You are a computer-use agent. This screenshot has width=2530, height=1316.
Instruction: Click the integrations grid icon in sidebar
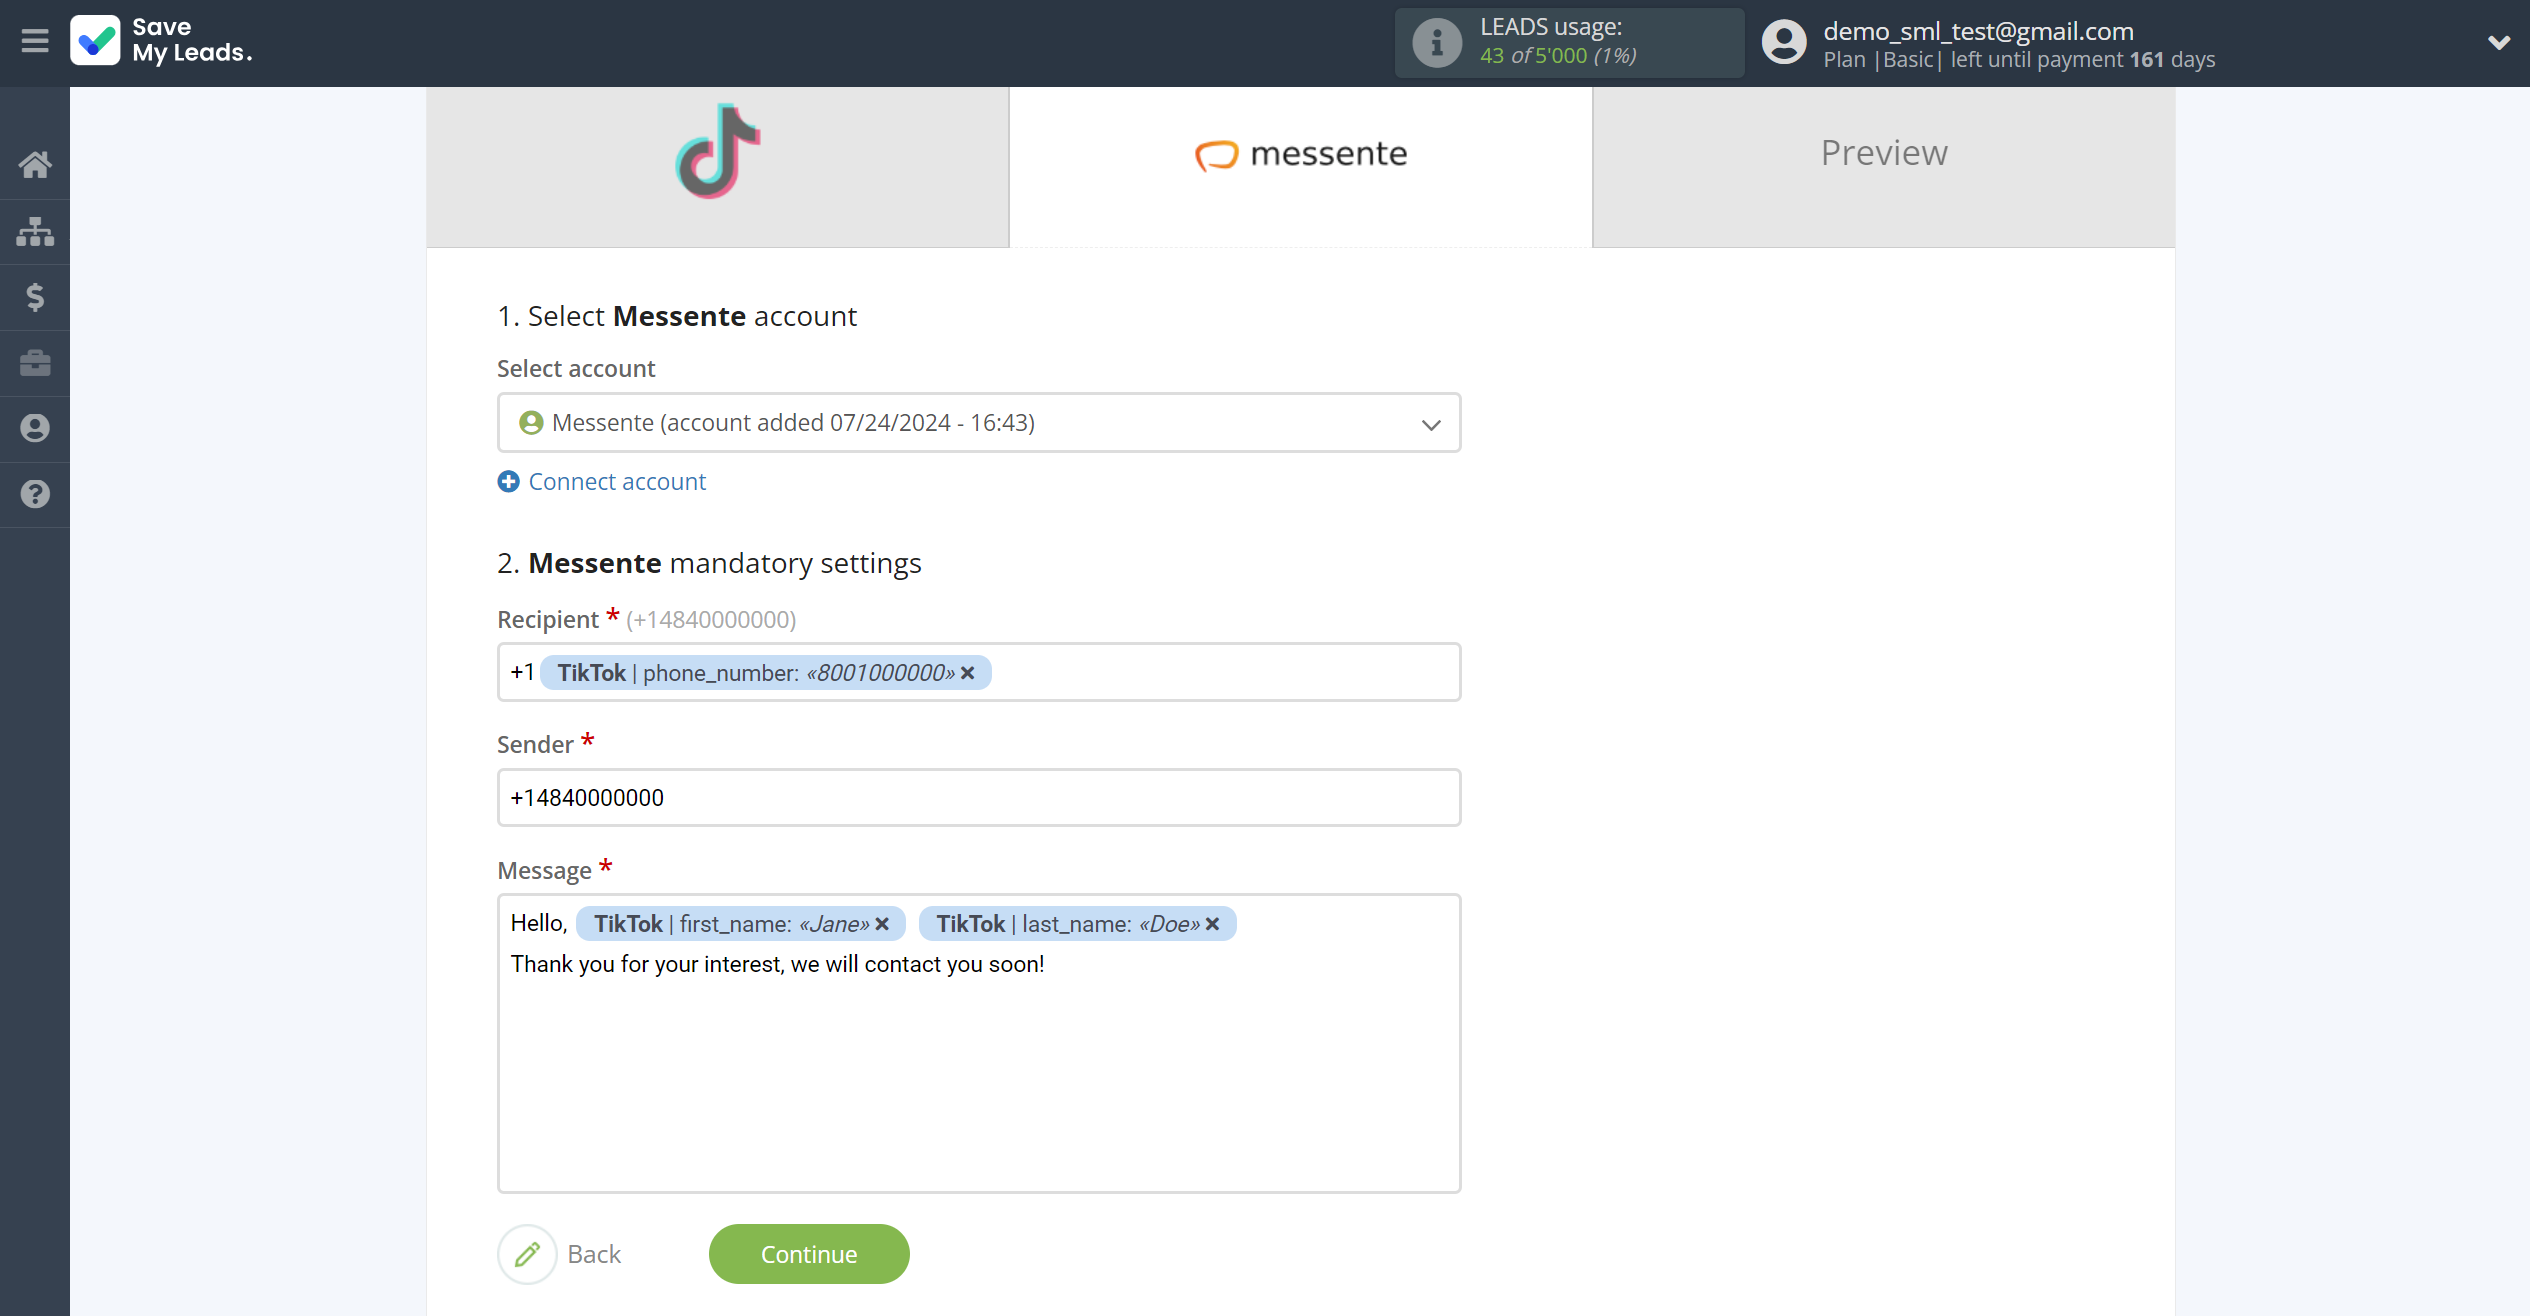click(35, 231)
